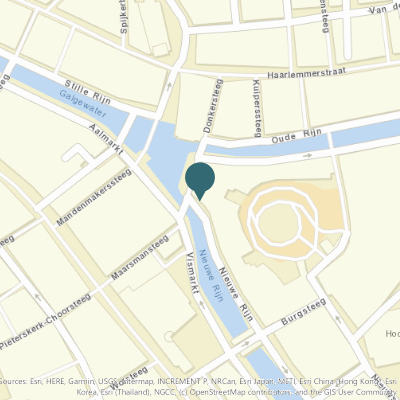The height and width of the screenshot is (400, 400).
Task: Click the one-way arrow near Burgsteeg junction
Action: (x=245, y=343)
